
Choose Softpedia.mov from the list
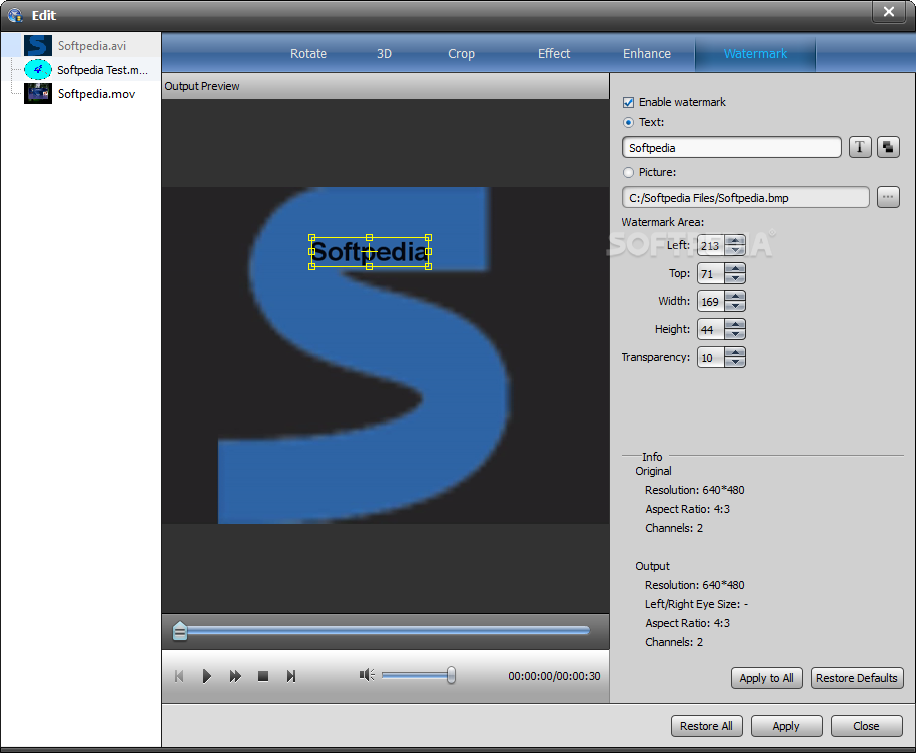point(96,93)
